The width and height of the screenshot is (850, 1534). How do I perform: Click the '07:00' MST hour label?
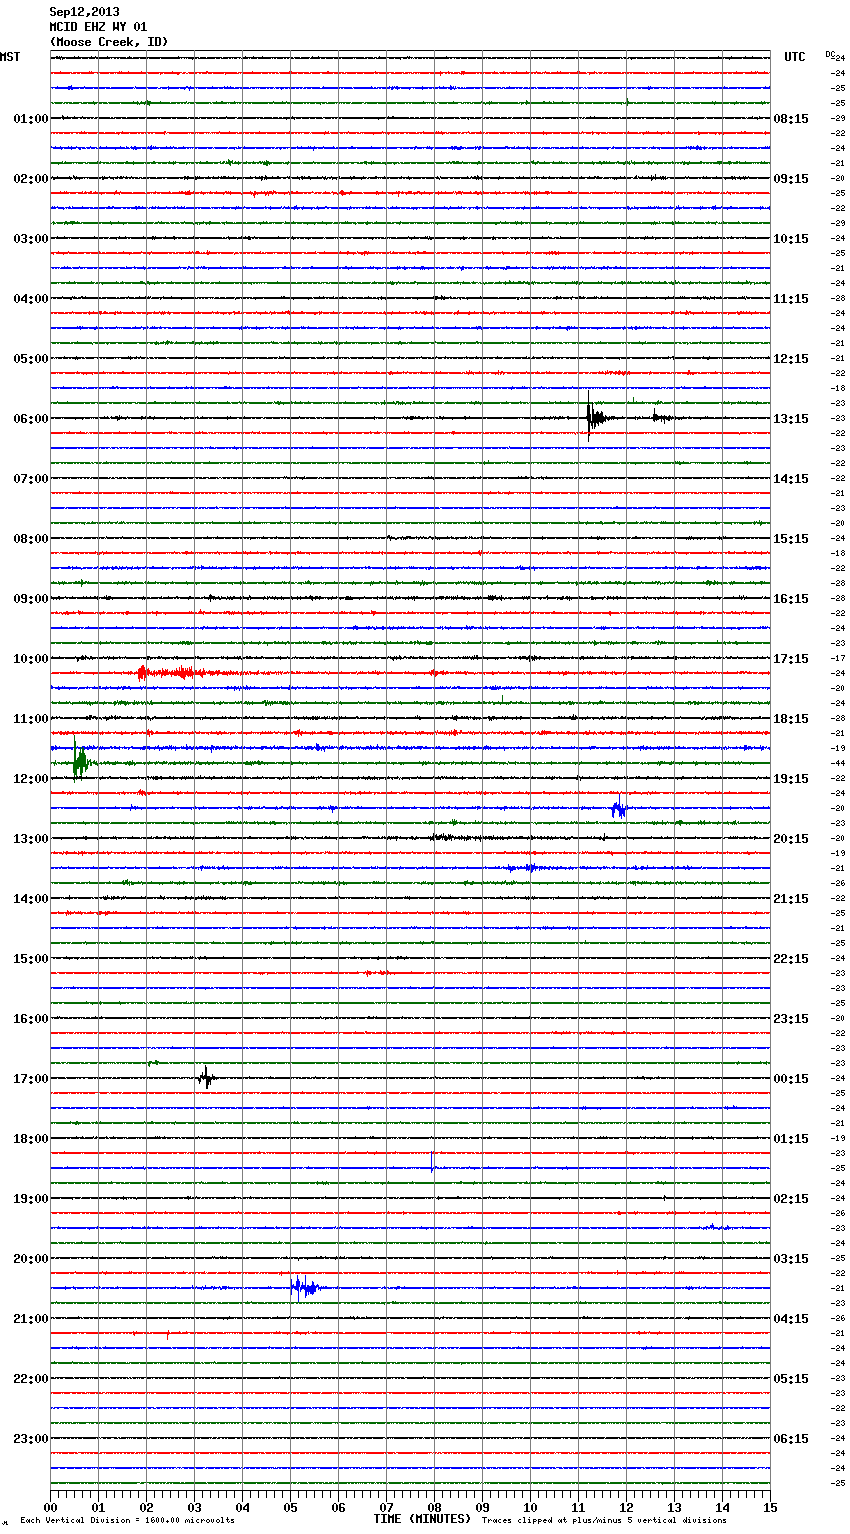click(x=31, y=478)
